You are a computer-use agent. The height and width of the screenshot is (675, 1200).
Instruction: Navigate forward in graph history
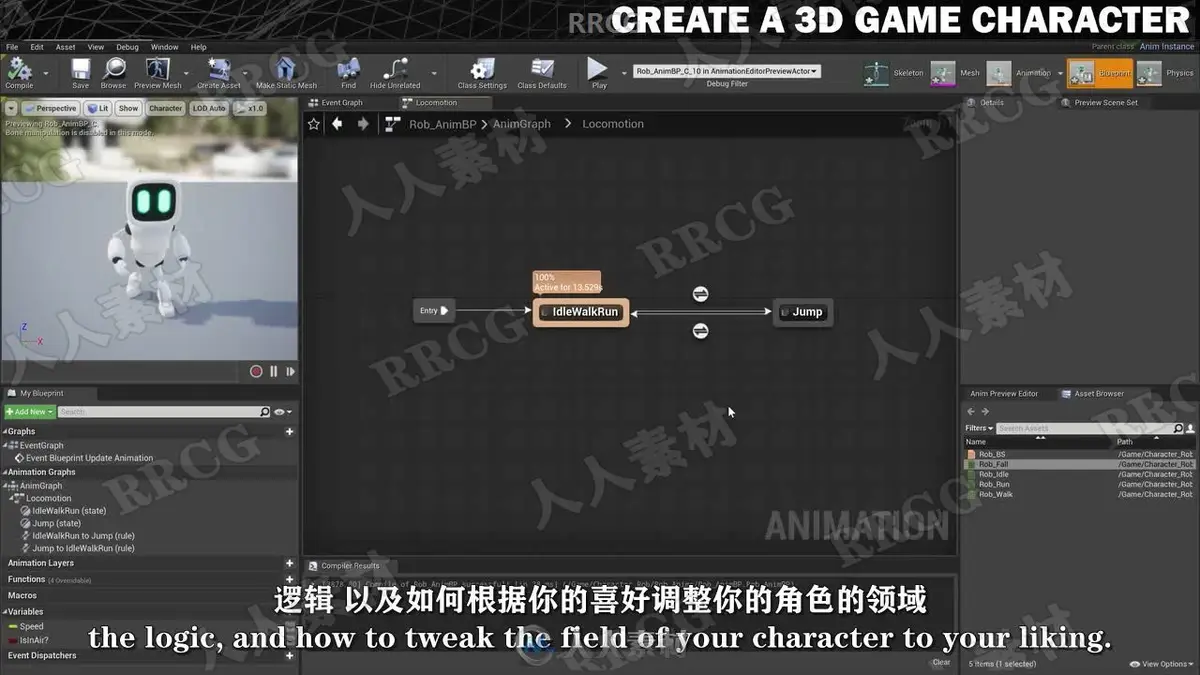tap(363, 124)
